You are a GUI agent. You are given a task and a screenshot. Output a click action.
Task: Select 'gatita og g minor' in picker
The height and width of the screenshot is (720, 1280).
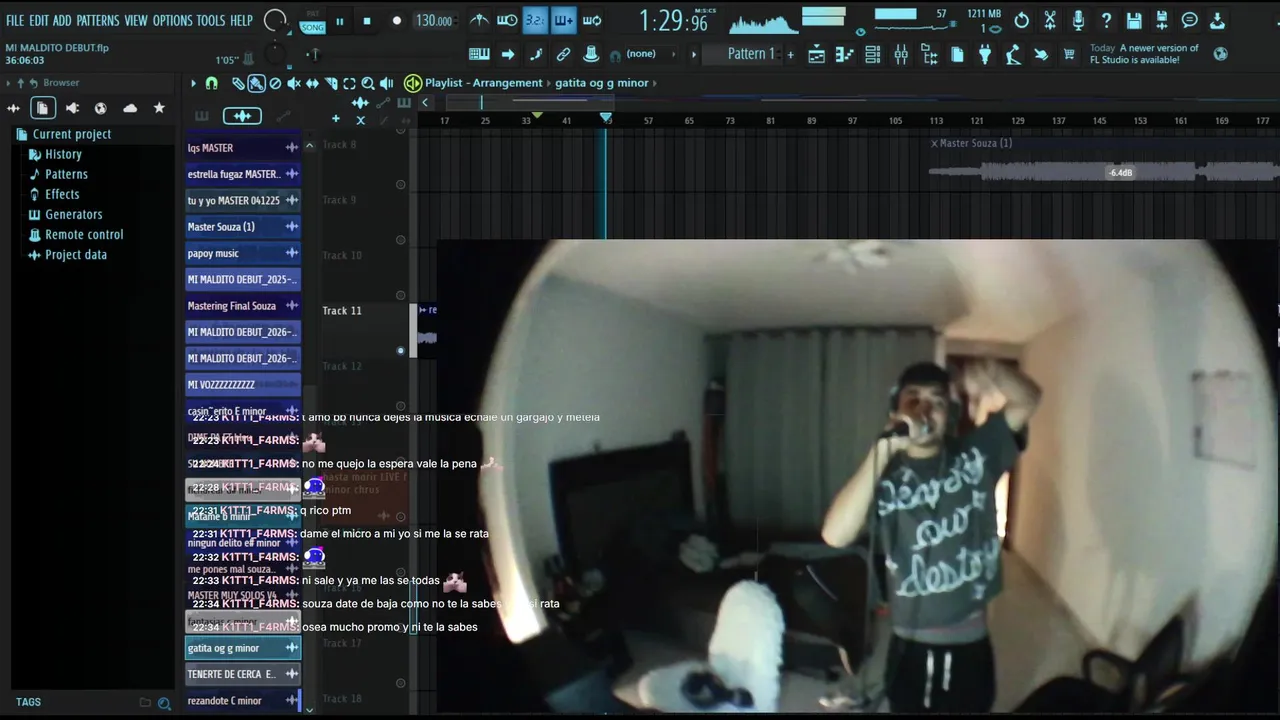242,648
